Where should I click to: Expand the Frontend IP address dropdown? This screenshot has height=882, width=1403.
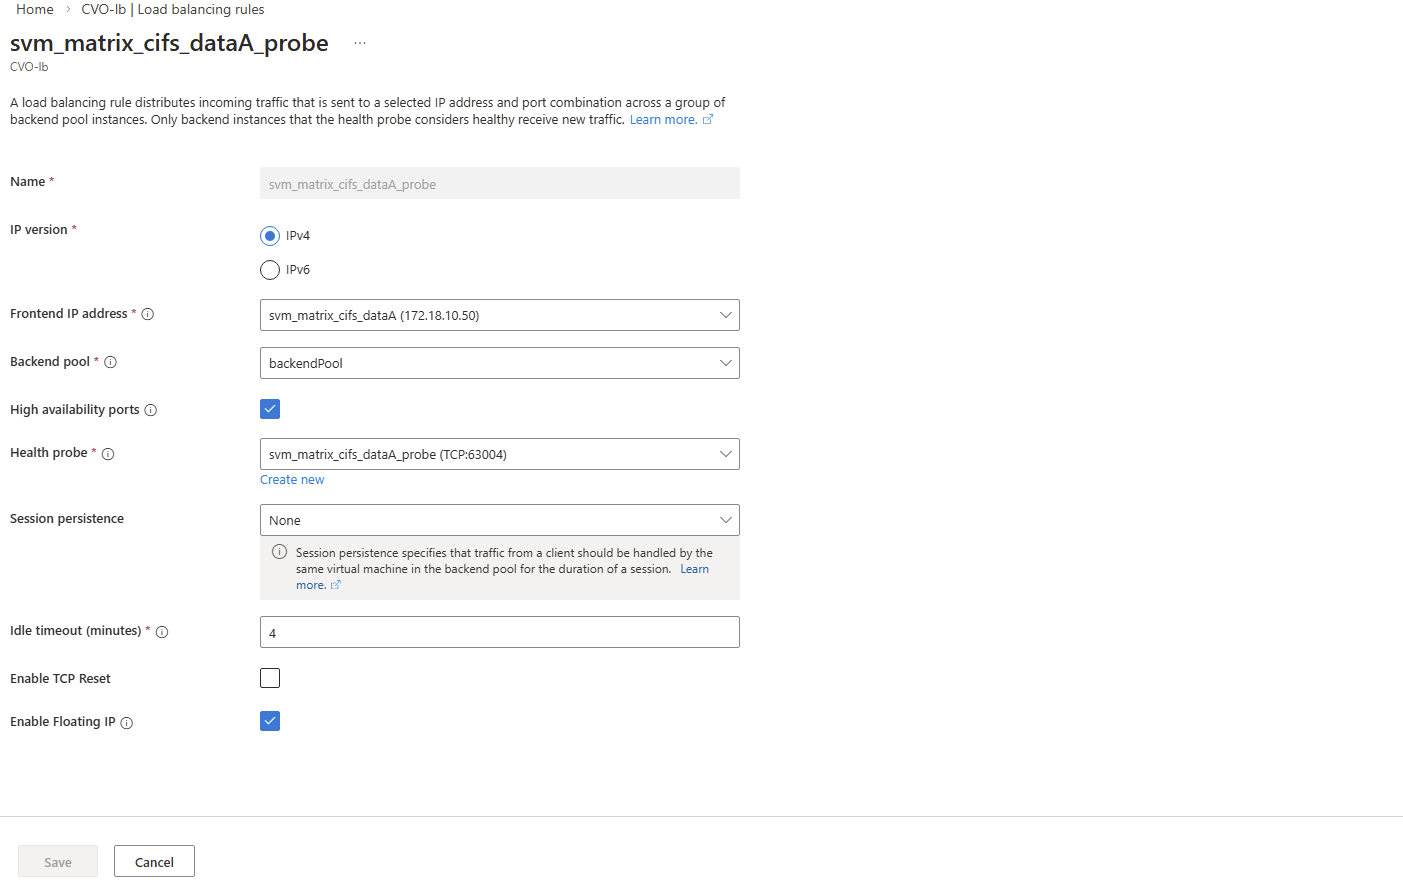[x=500, y=315]
